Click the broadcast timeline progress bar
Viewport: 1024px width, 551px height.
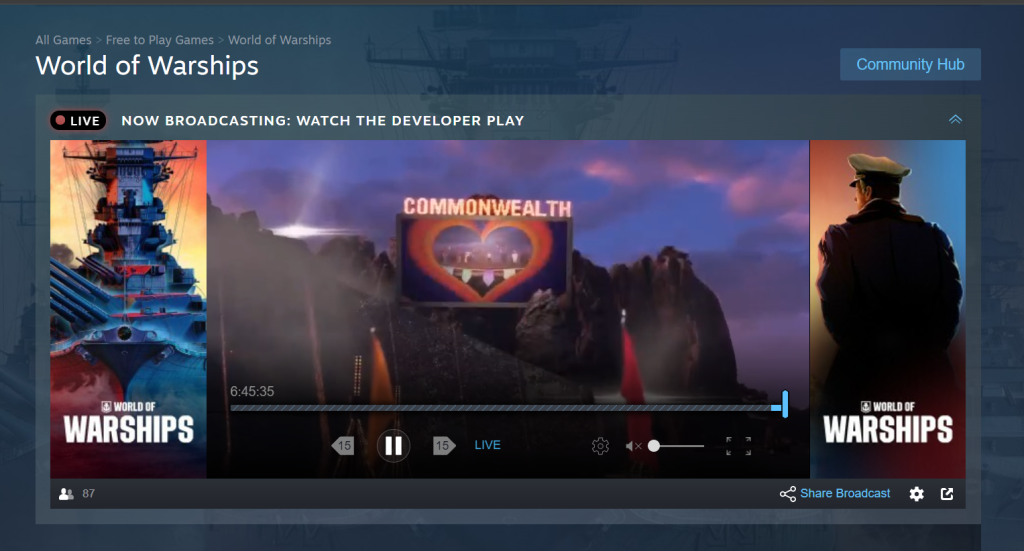pos(508,408)
